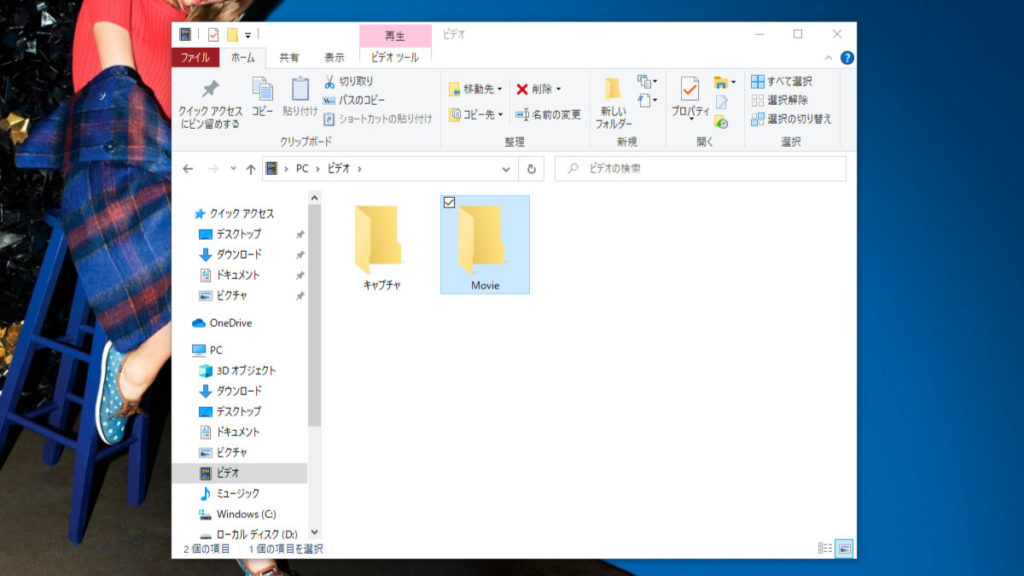Click the クイックアクセスにピン留めする pin icon
Viewport: 1024px width, 576px height.
pyautogui.click(x=210, y=90)
